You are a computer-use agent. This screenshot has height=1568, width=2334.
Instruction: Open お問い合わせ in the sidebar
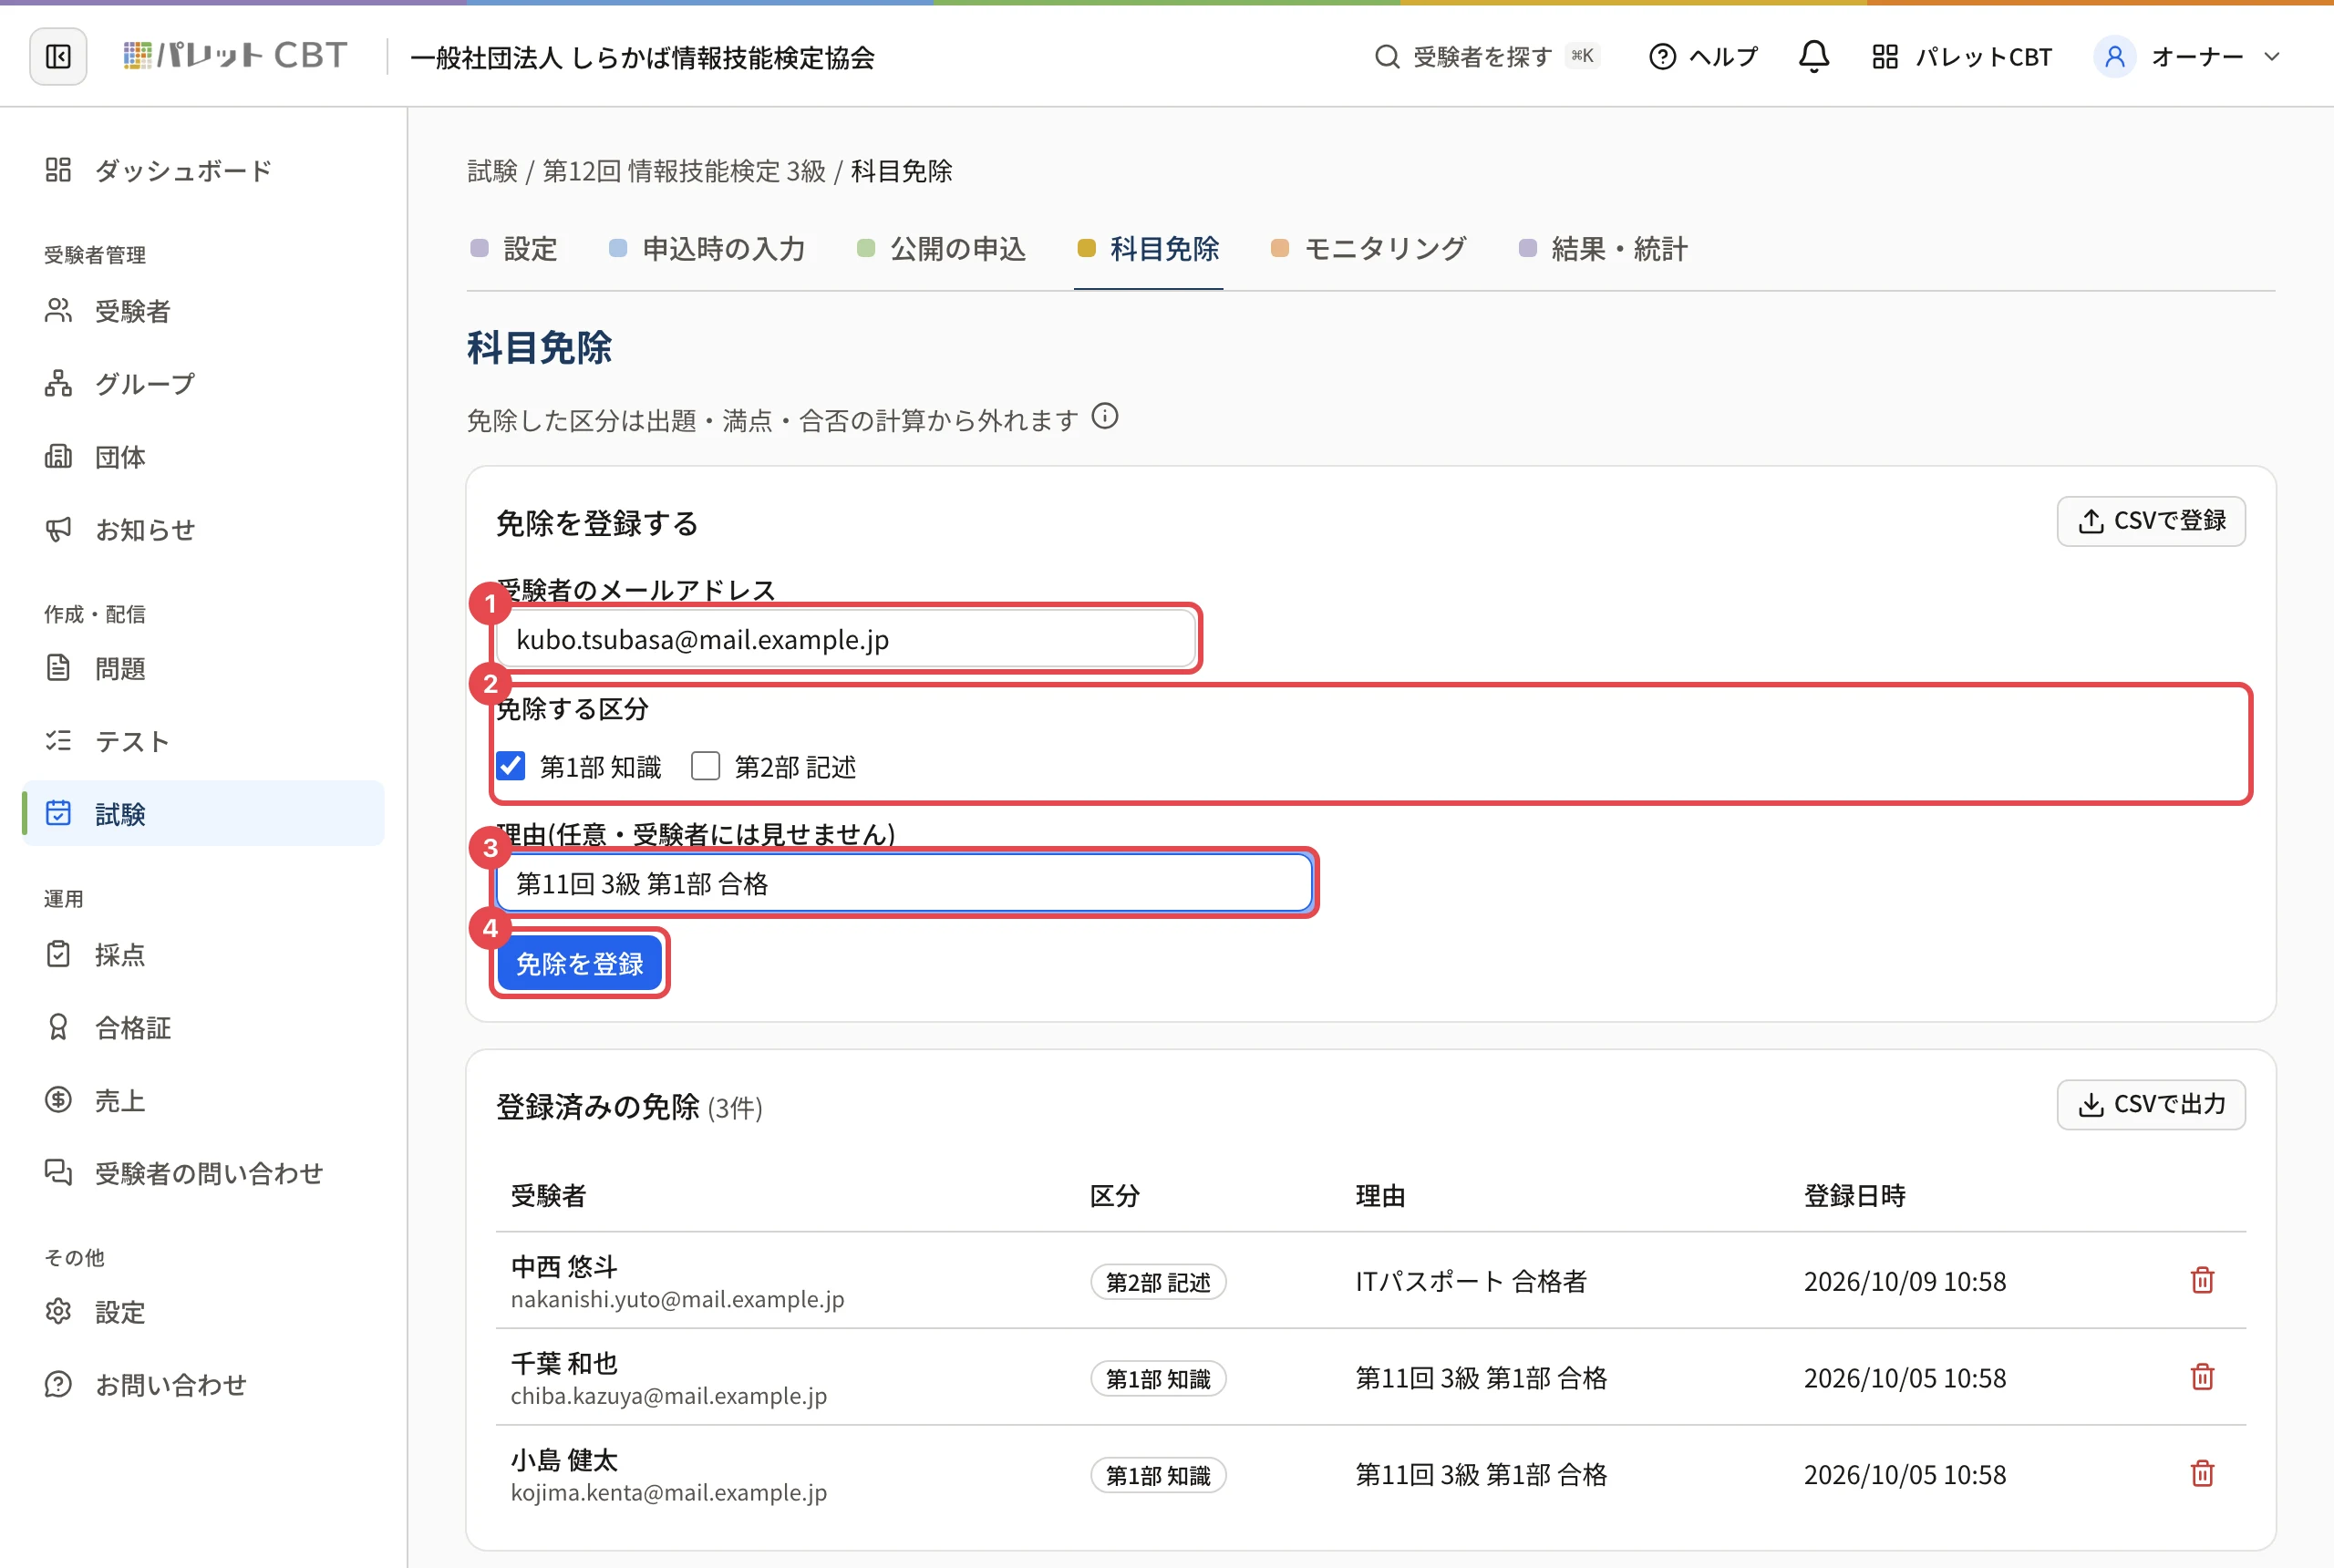pos(203,1385)
